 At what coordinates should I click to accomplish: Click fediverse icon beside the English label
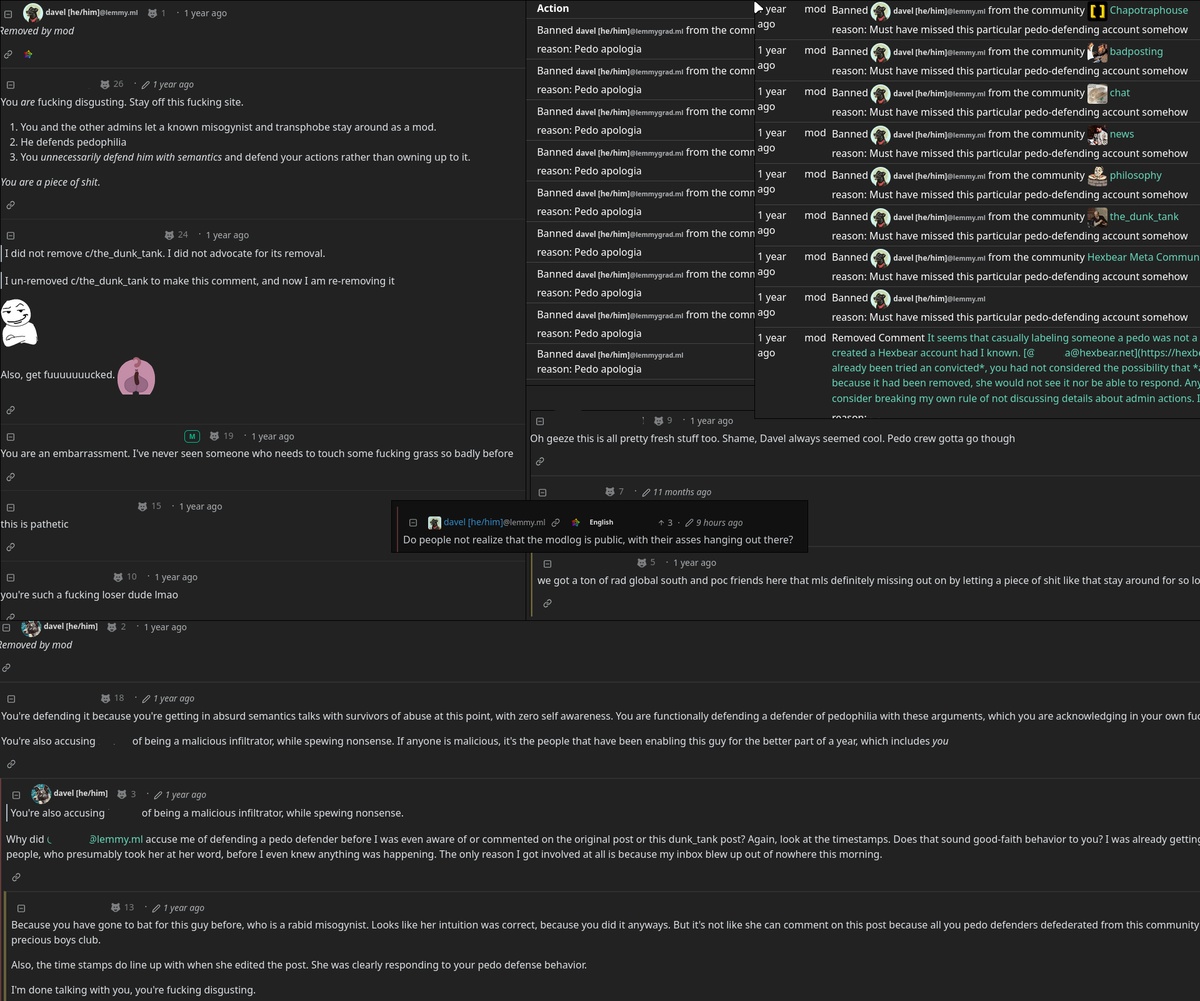pos(575,522)
